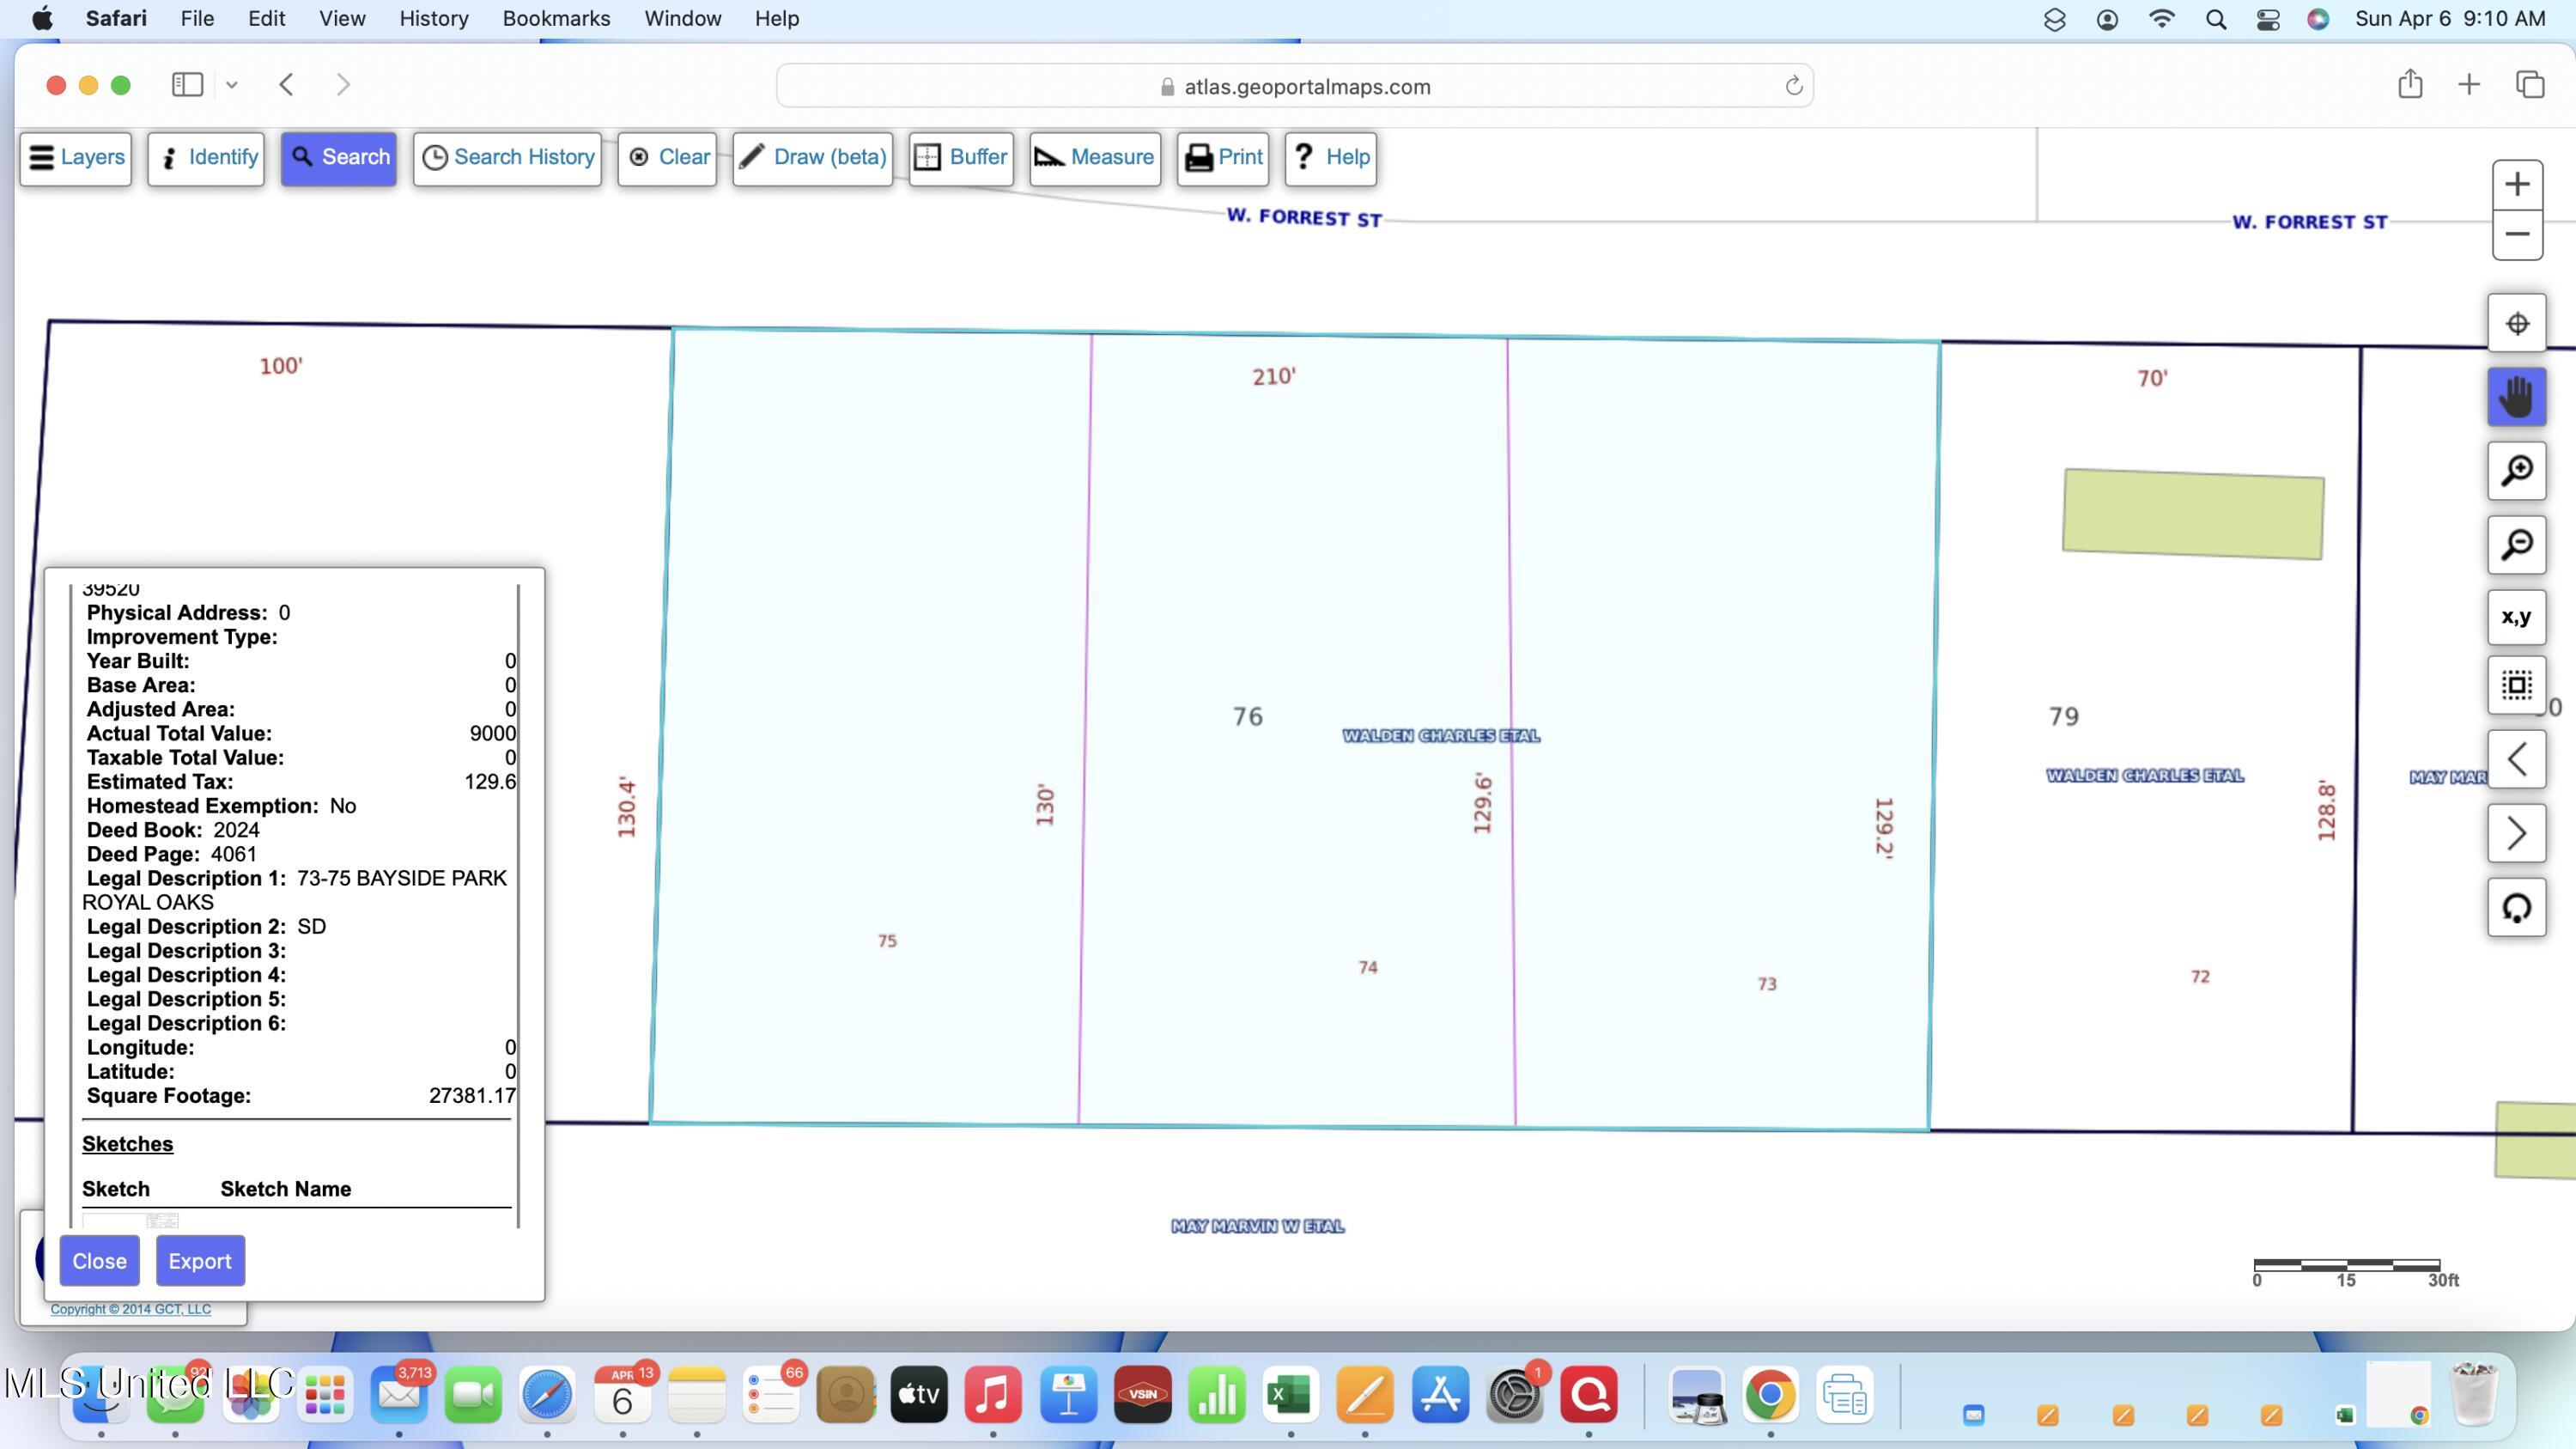
Task: Go to the previous map extent arrow
Action: coord(2516,760)
